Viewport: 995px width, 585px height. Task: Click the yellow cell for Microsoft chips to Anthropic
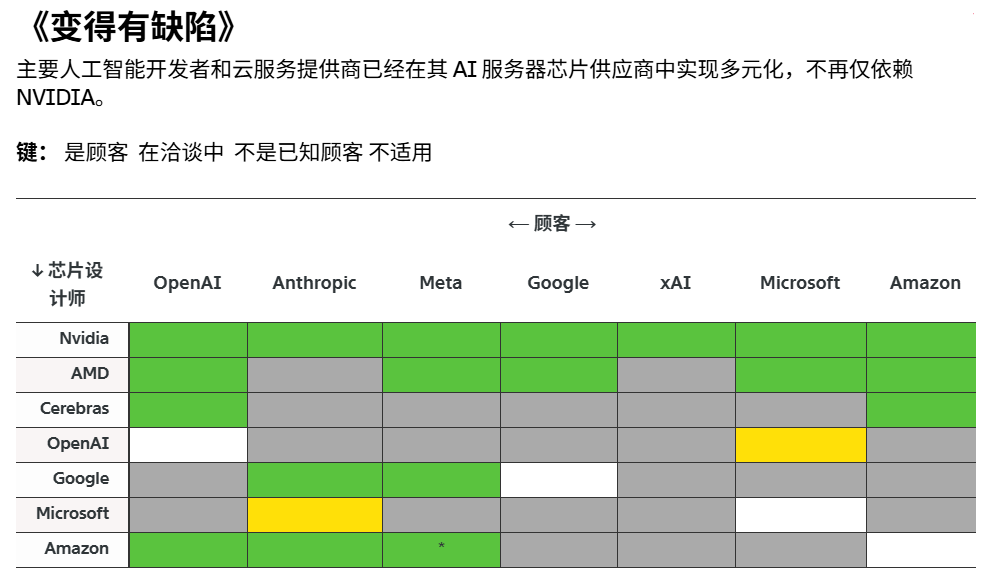point(315,514)
